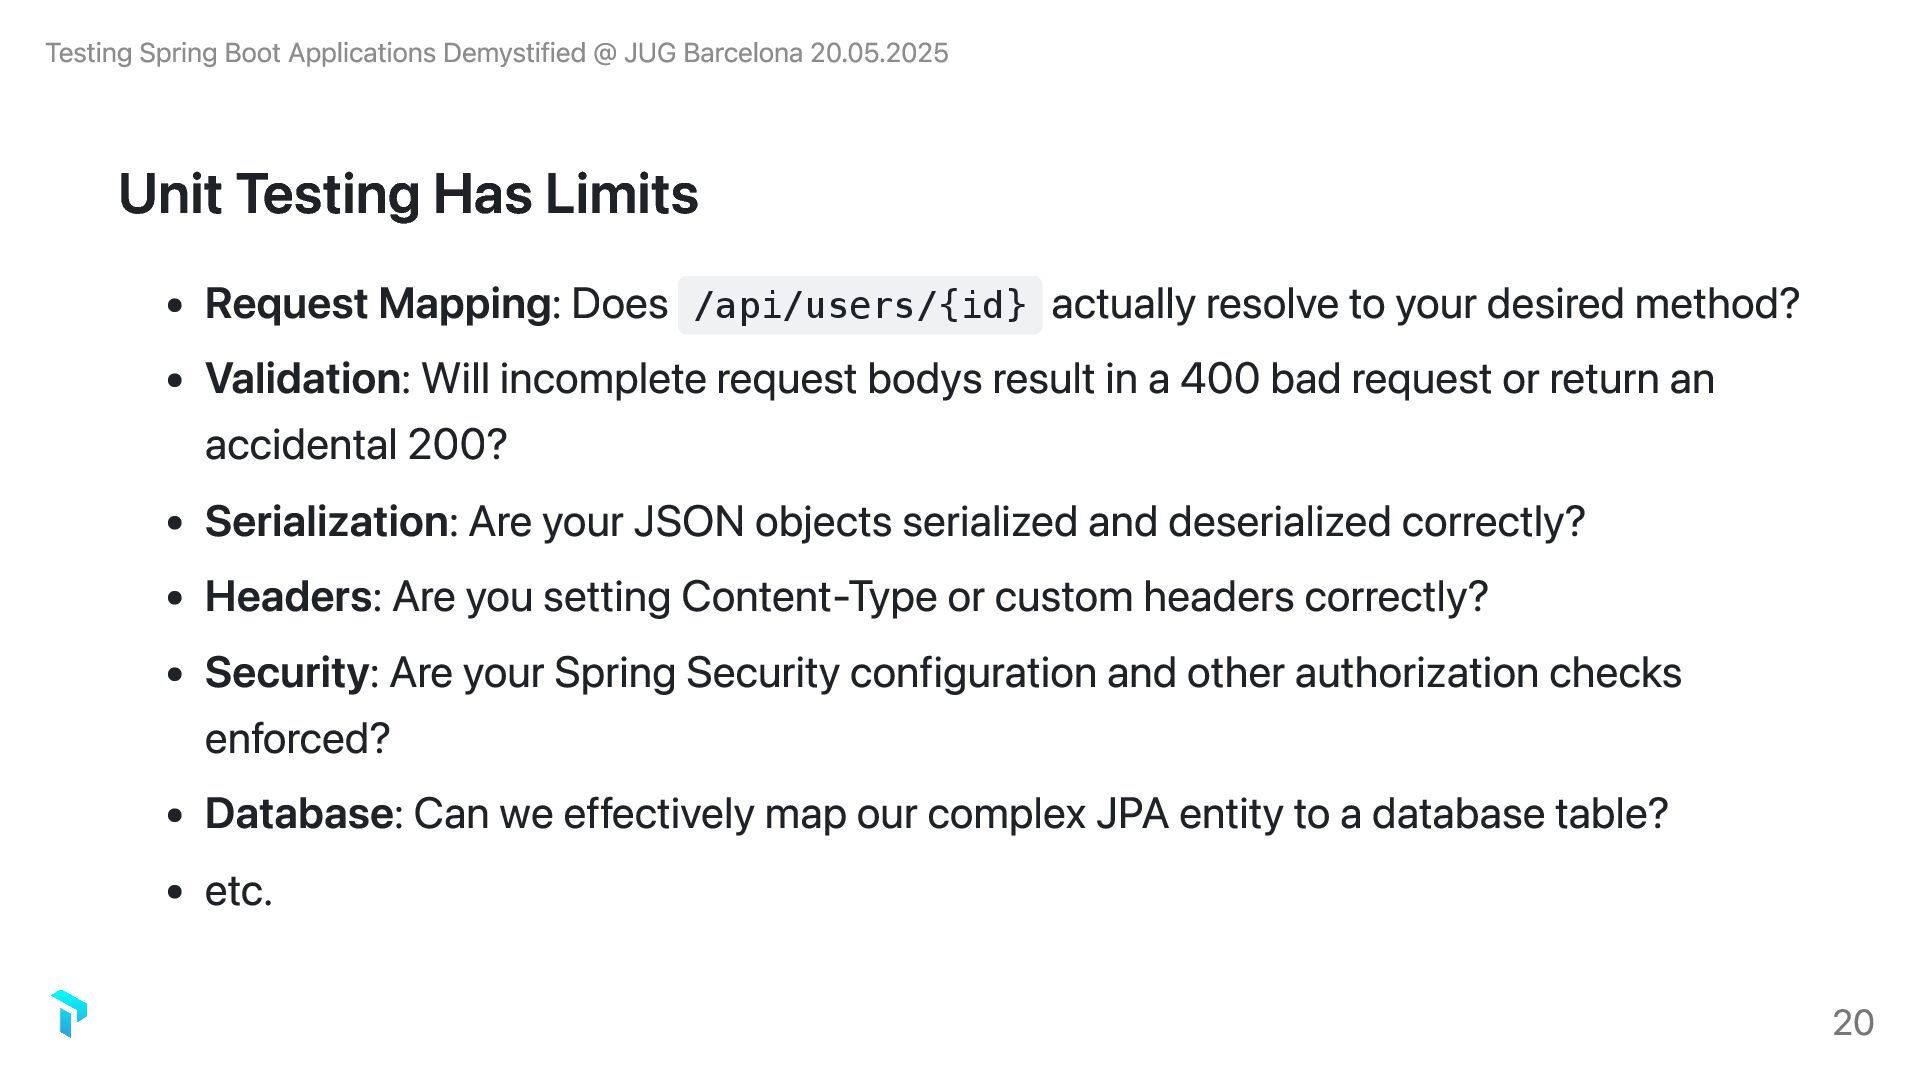Click the /api/users/{id} code snippet
1920x1080 pixels.
pos(859,305)
